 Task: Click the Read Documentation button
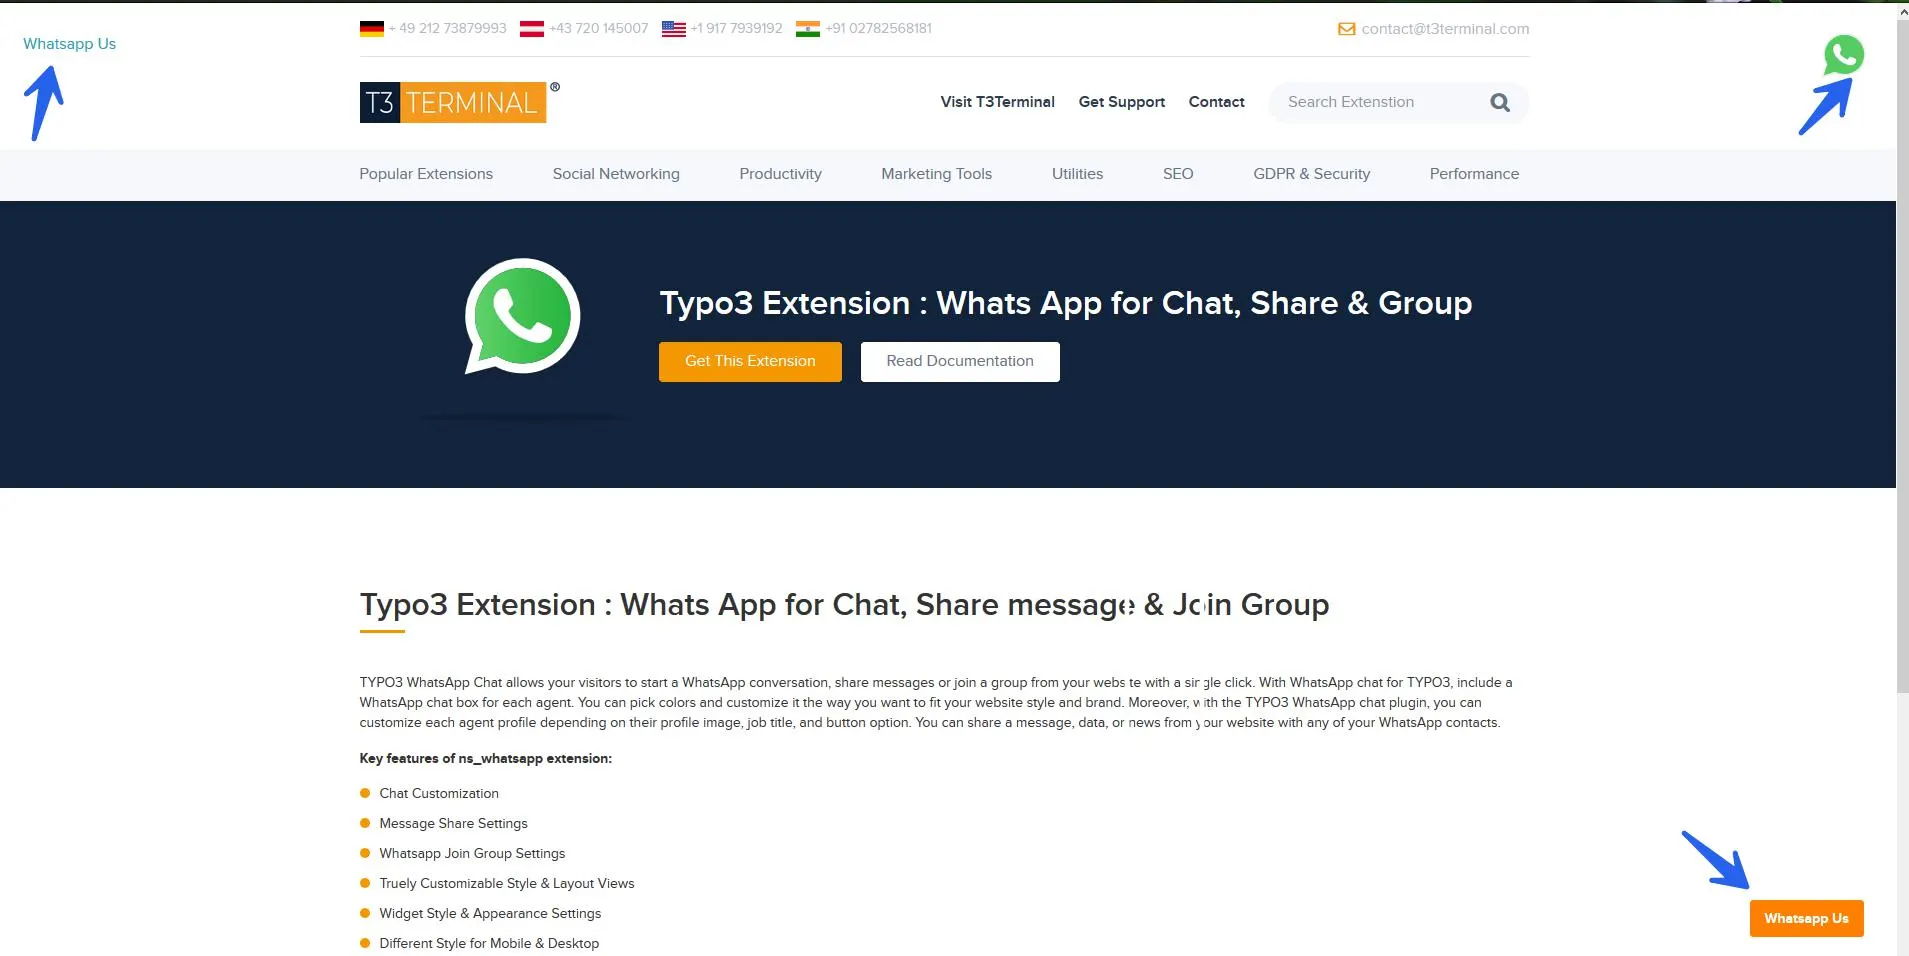coord(960,362)
